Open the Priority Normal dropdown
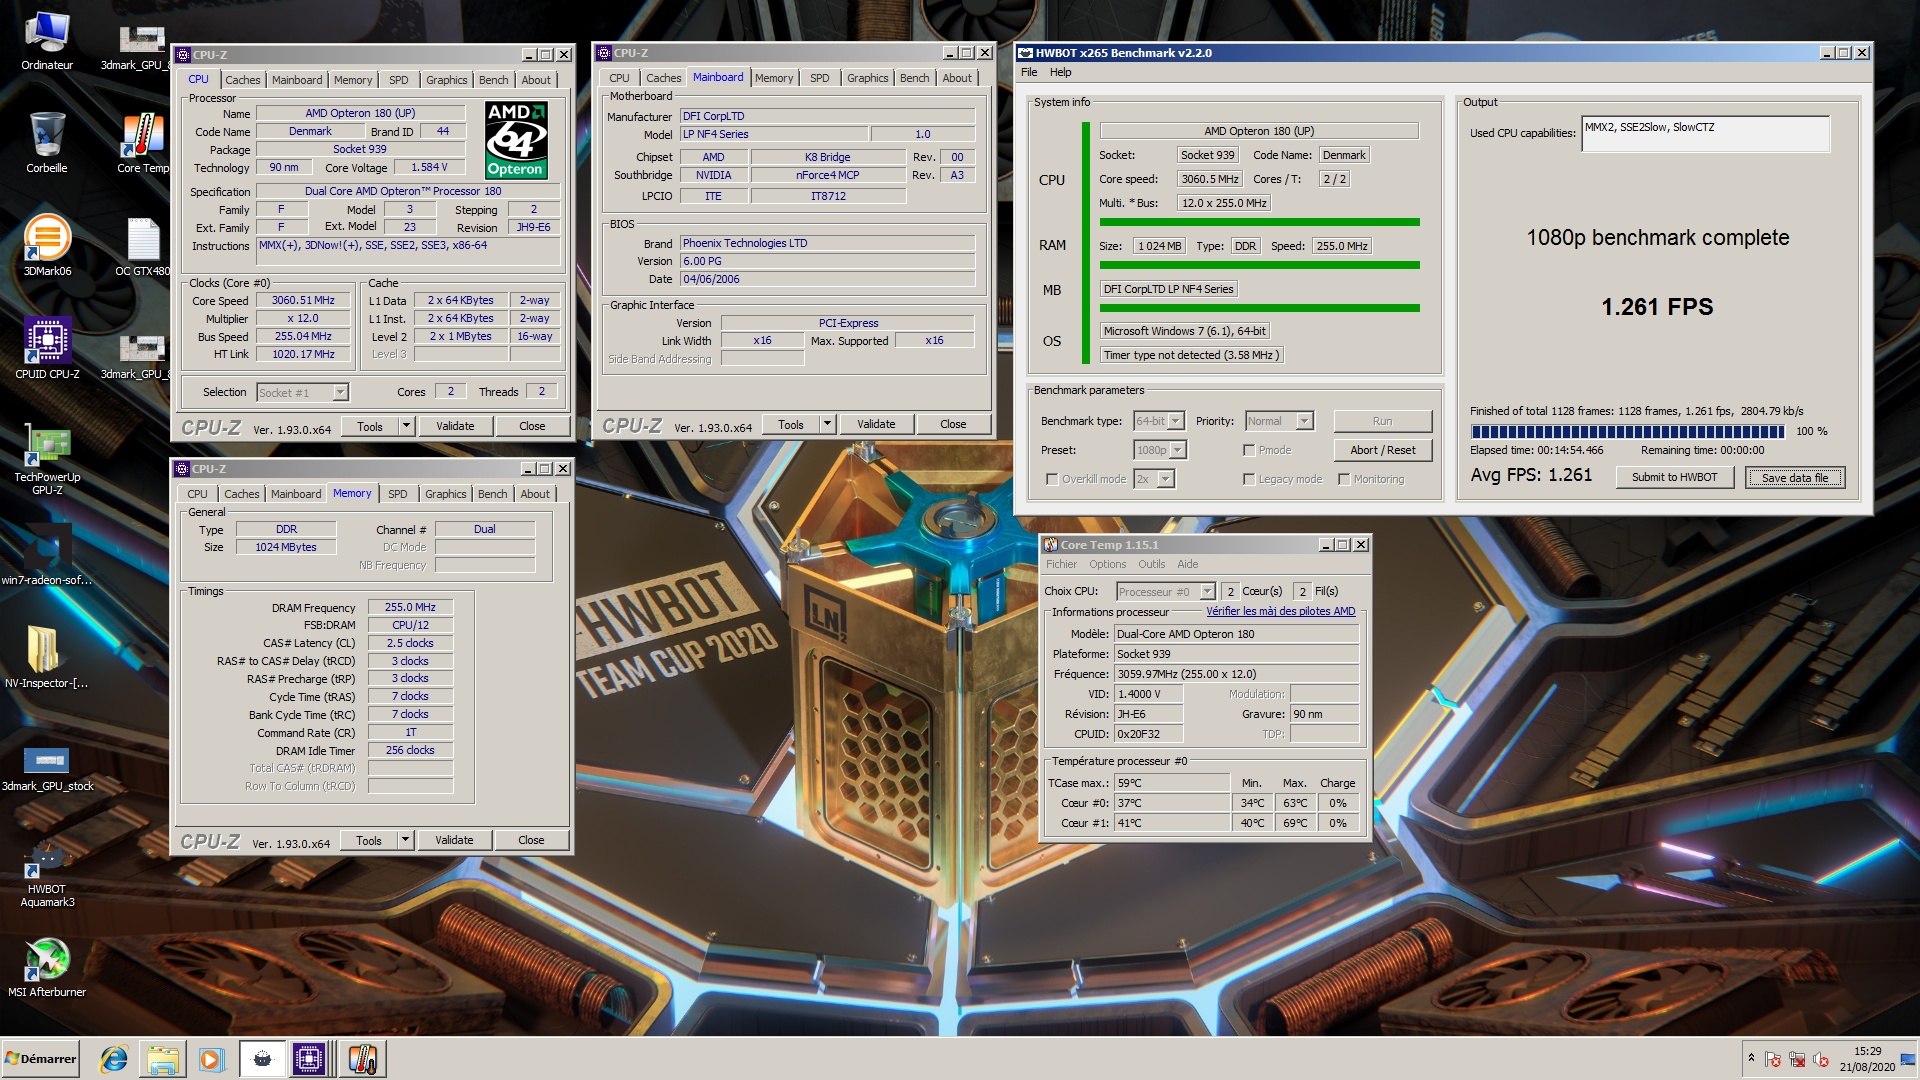Viewport: 1920px width, 1080px height. pyautogui.click(x=1304, y=421)
